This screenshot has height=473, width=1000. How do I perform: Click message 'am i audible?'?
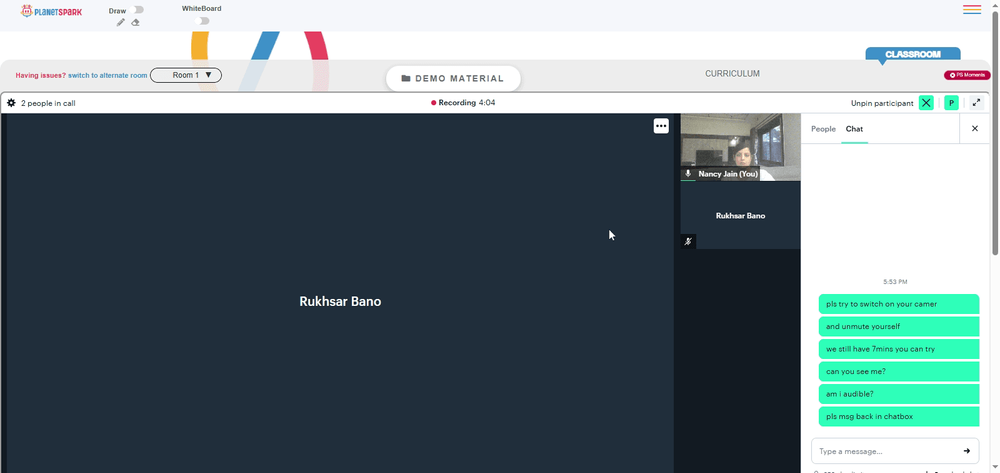point(899,394)
